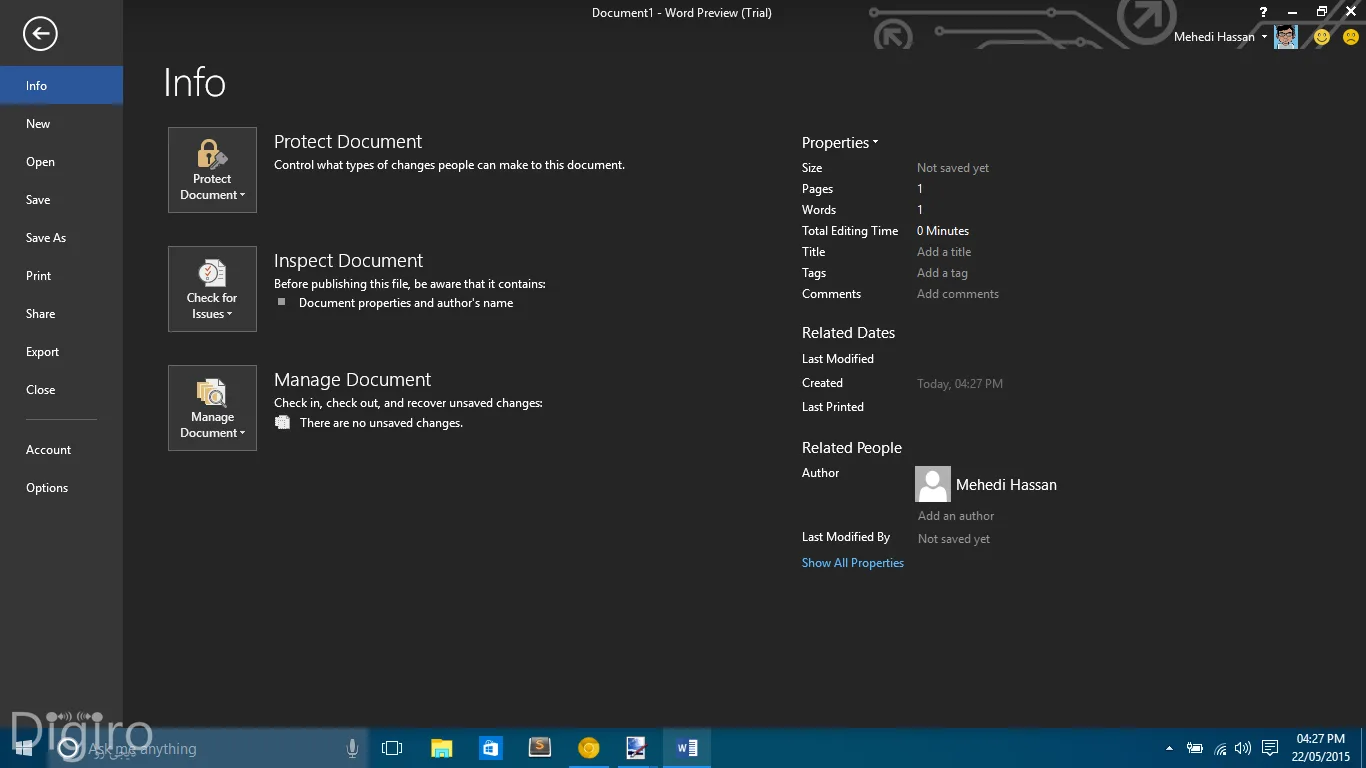
Task: Click the Show All Properties link
Action: 853,563
